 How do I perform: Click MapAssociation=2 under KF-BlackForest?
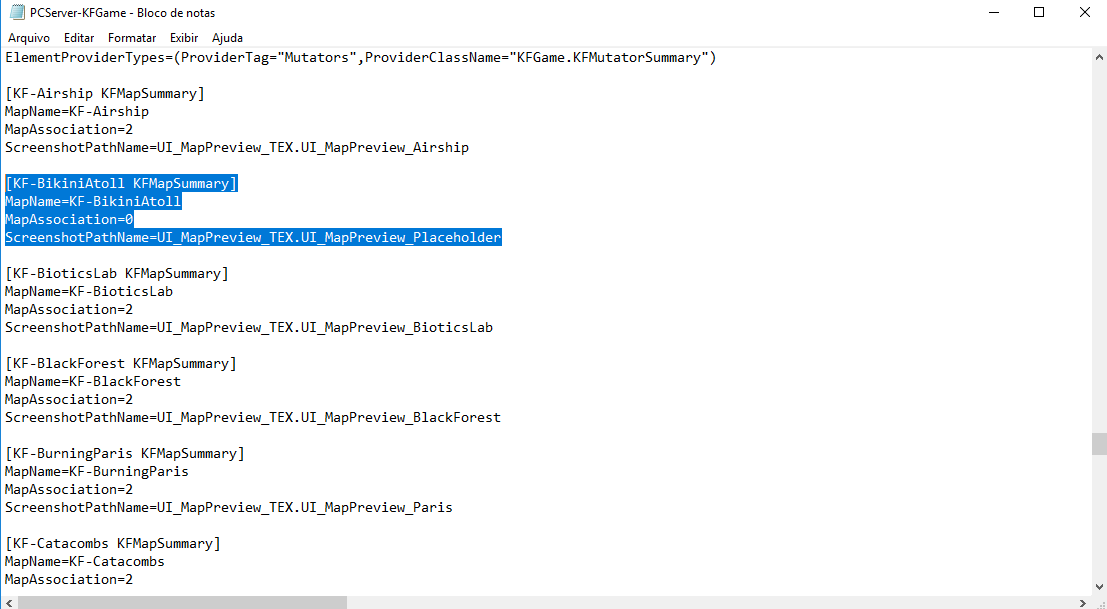[x=69, y=399]
